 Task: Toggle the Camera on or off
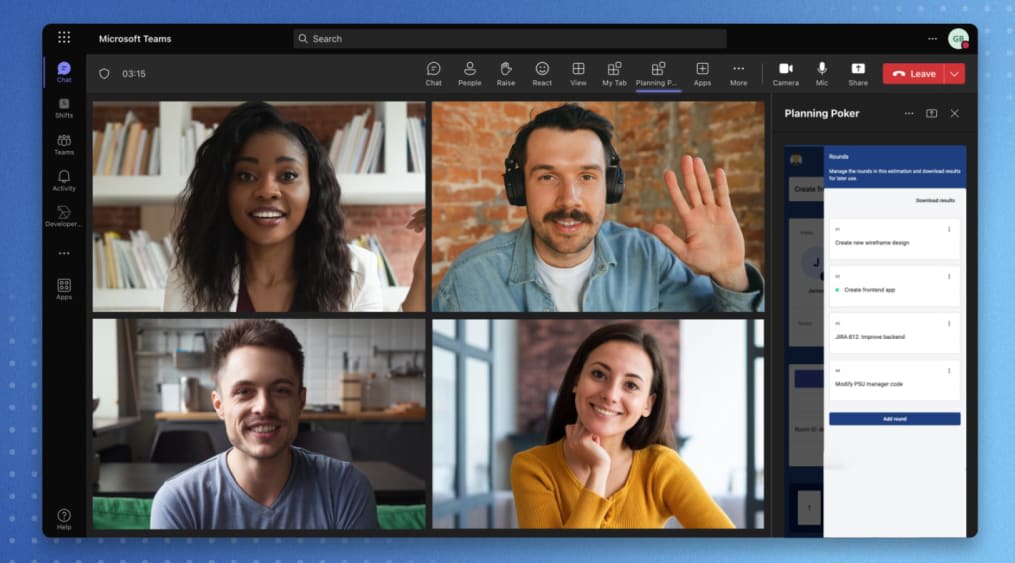pos(786,74)
